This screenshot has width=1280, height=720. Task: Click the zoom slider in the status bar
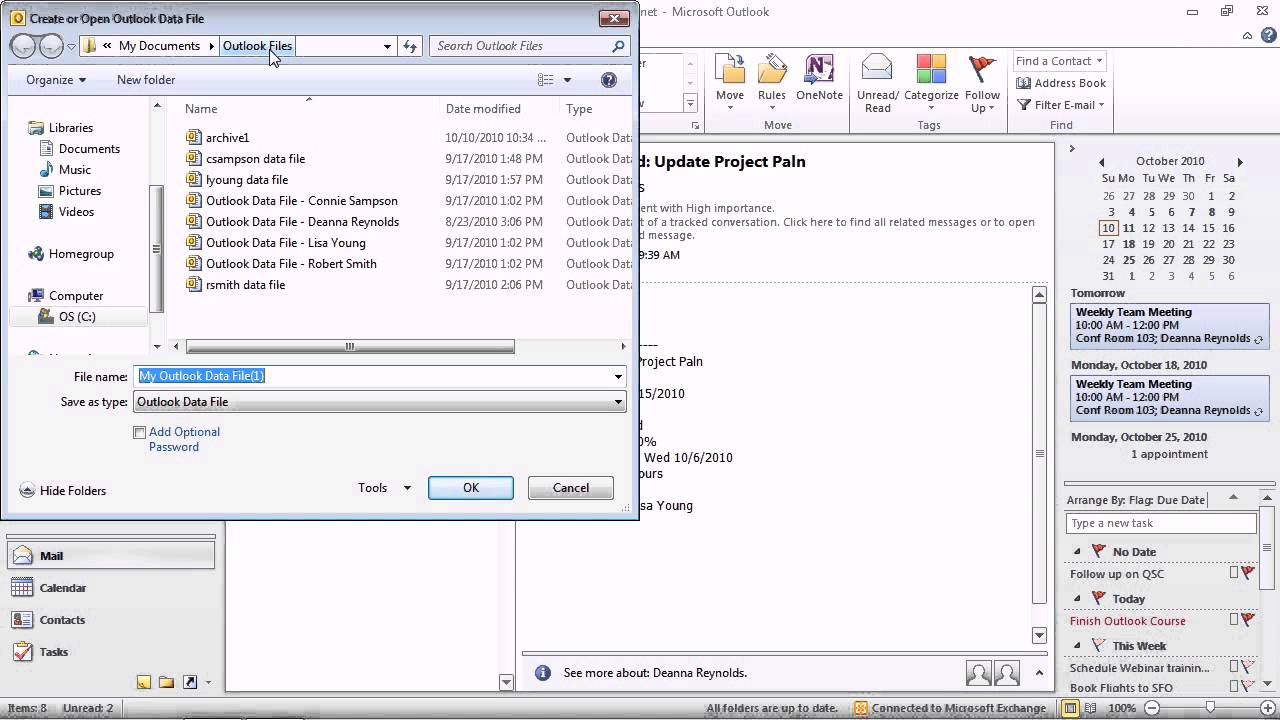(x=1209, y=708)
